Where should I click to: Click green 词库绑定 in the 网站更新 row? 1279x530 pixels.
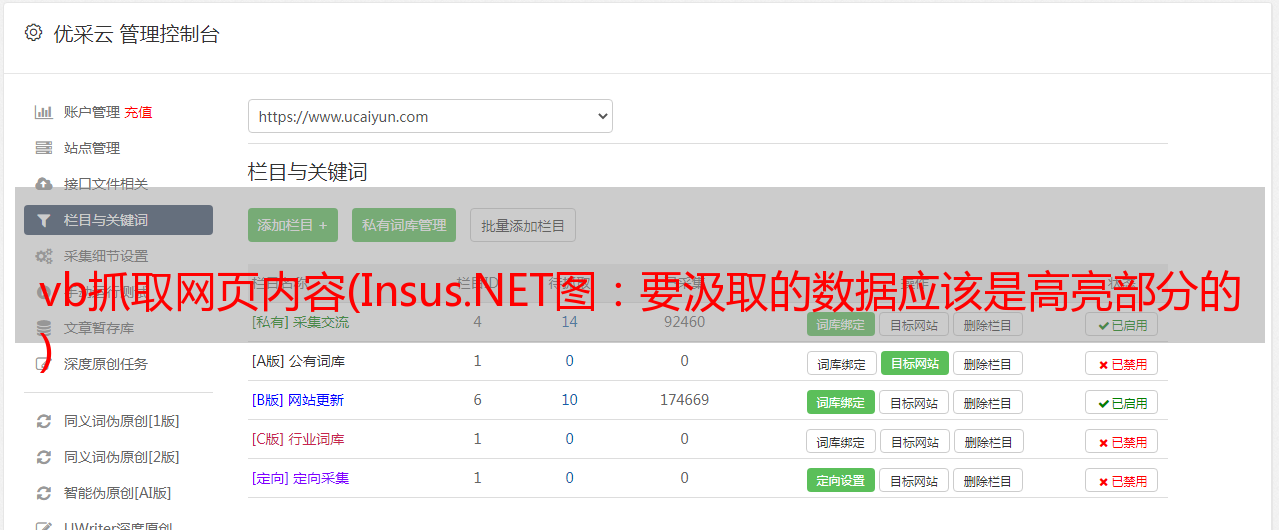pos(841,403)
